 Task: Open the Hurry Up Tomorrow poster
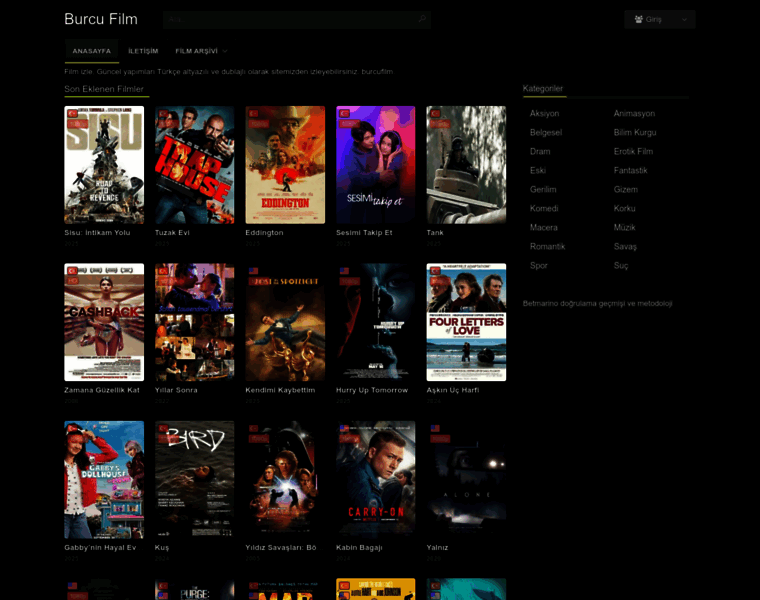tap(376, 322)
